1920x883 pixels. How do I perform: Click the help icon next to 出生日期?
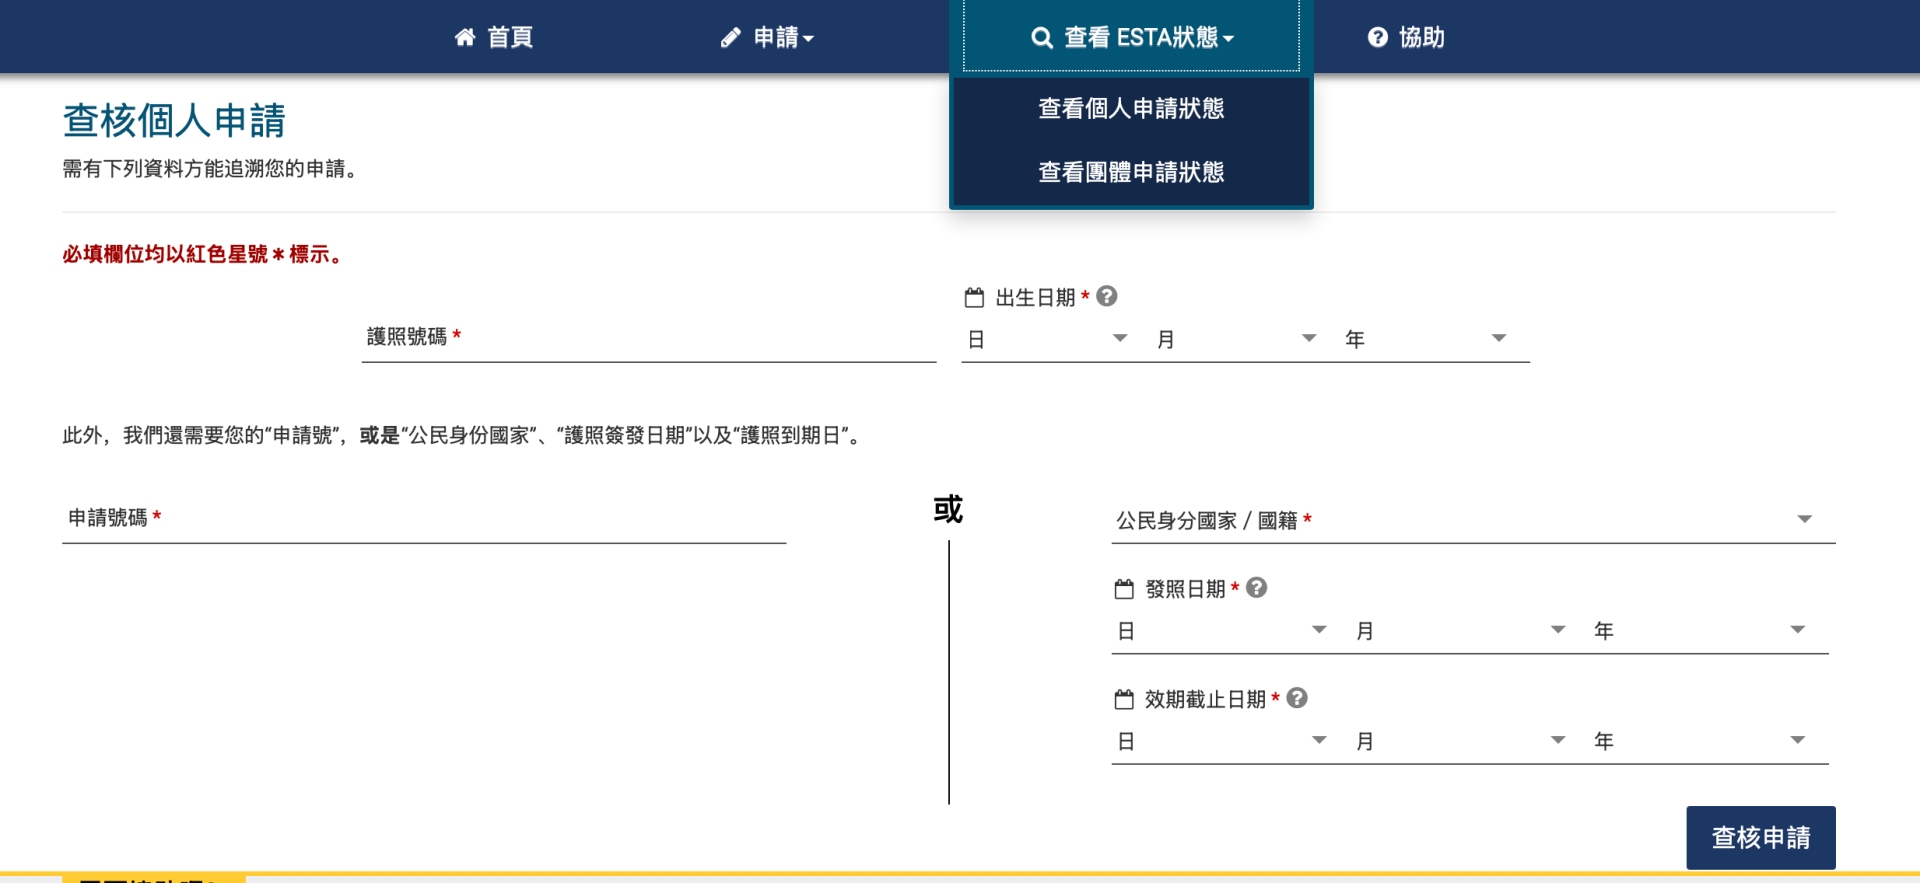coord(1107,296)
